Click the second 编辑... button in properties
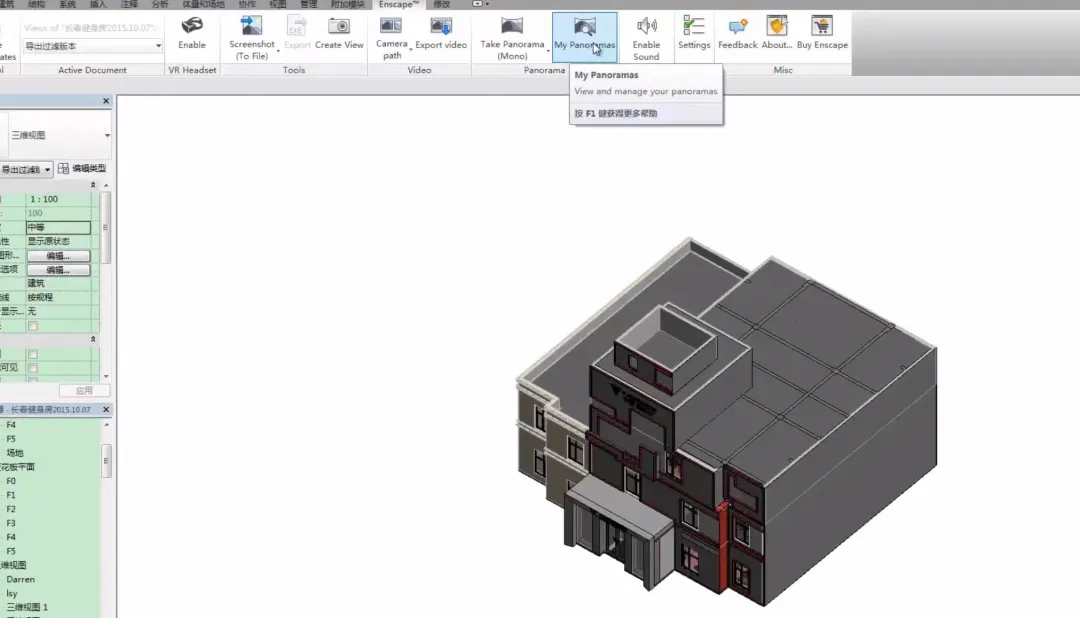 (x=58, y=270)
